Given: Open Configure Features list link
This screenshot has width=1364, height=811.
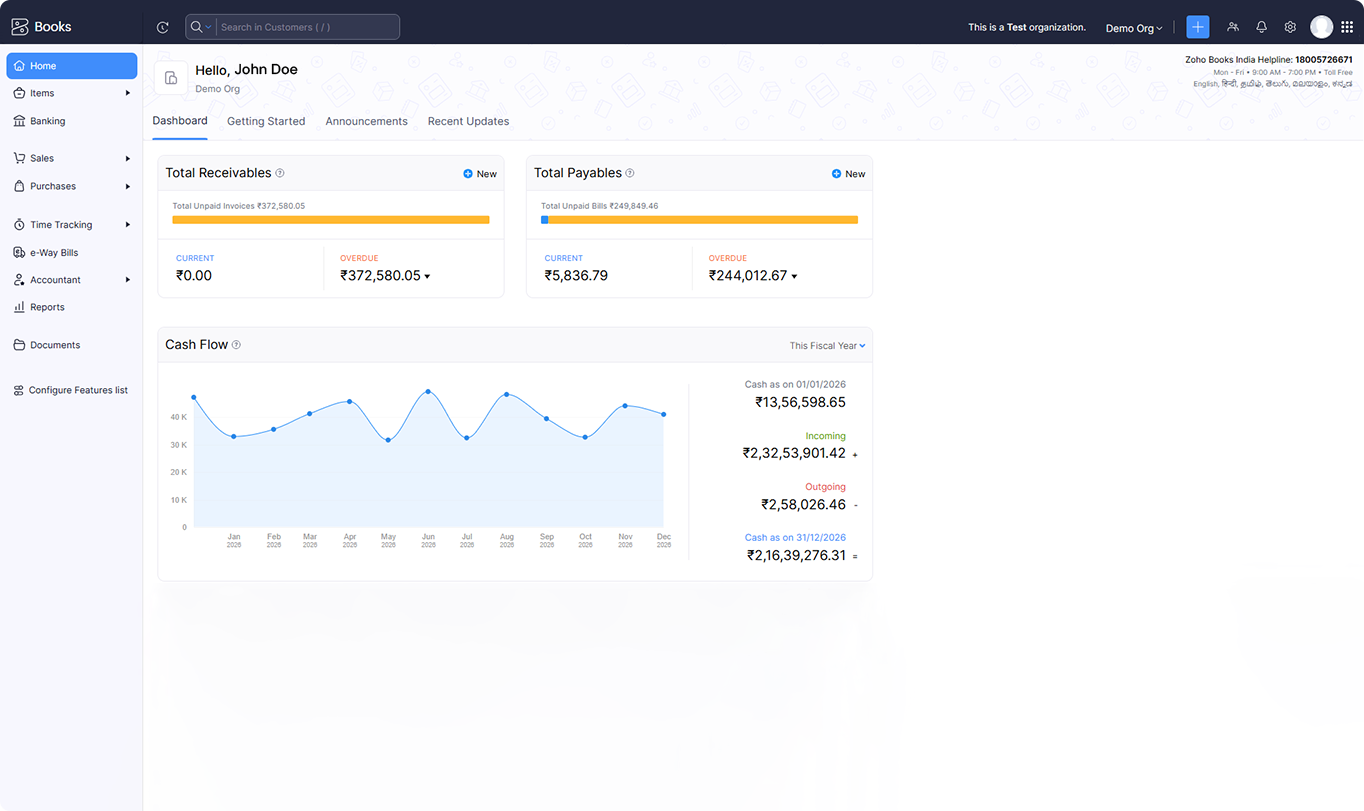Looking at the screenshot, I should (77, 390).
